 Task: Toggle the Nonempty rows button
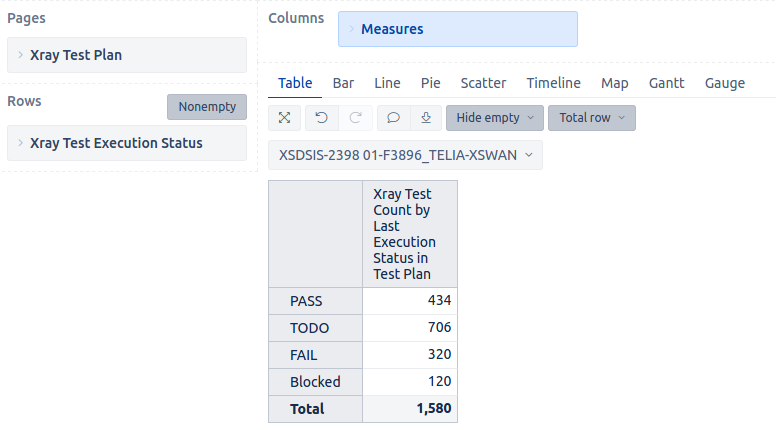point(207,107)
